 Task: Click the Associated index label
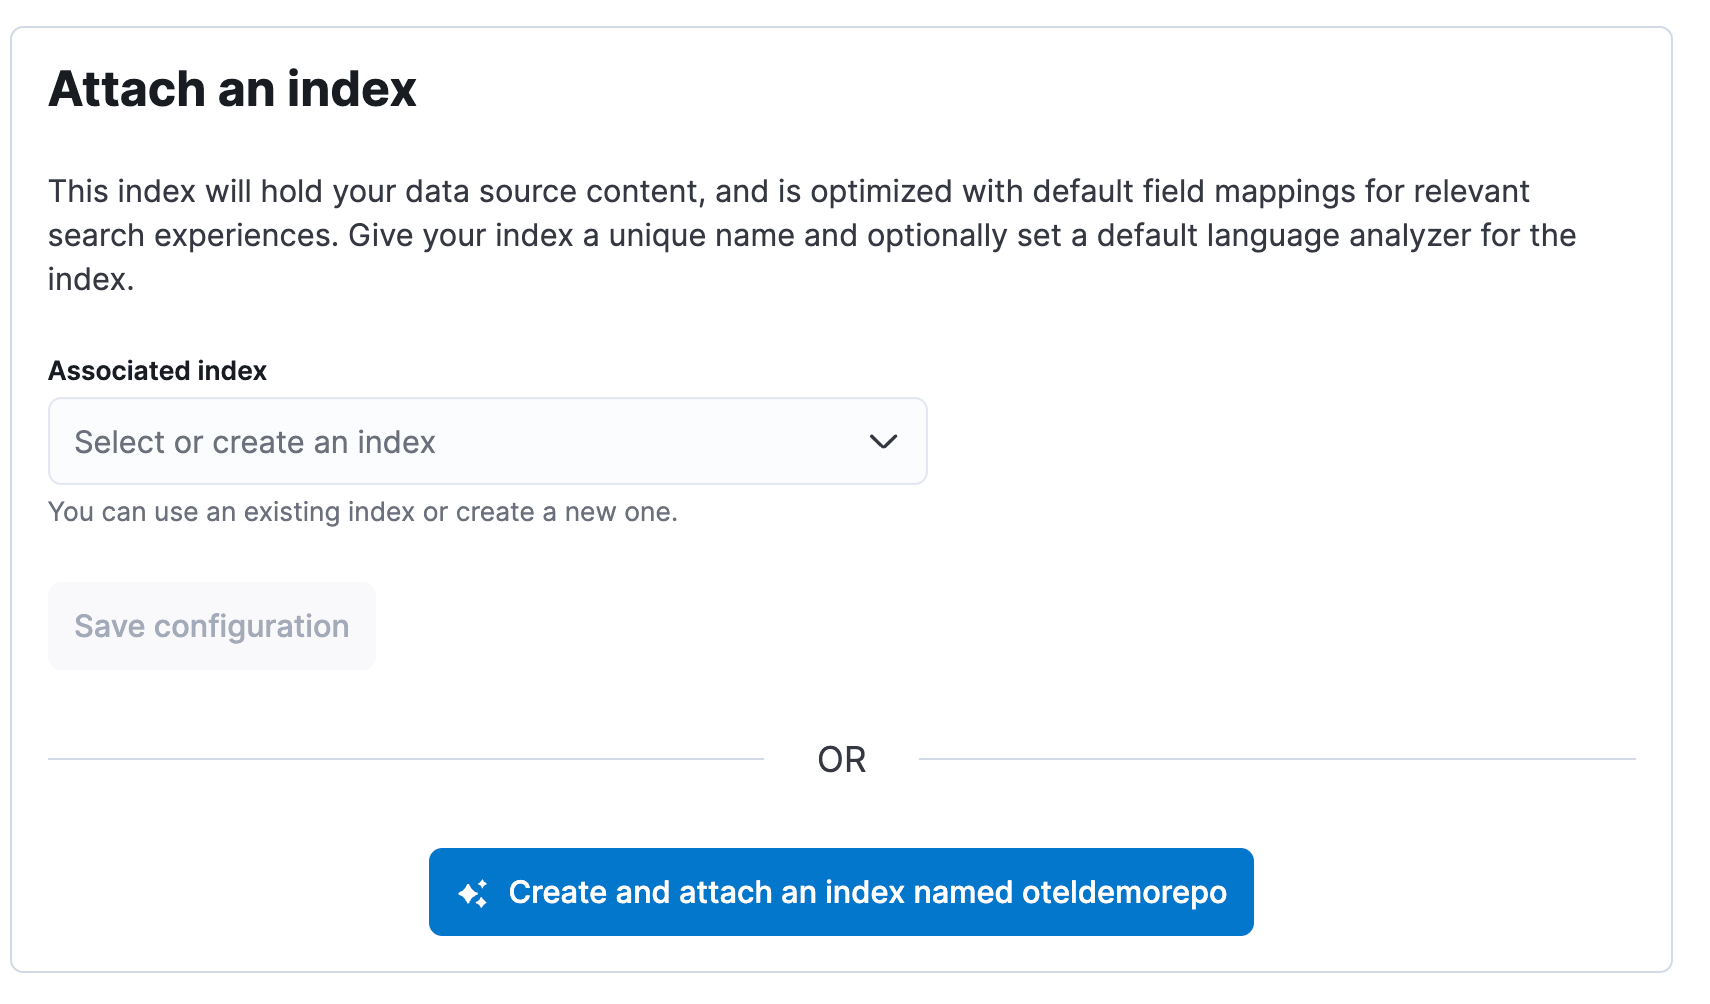click(x=156, y=370)
